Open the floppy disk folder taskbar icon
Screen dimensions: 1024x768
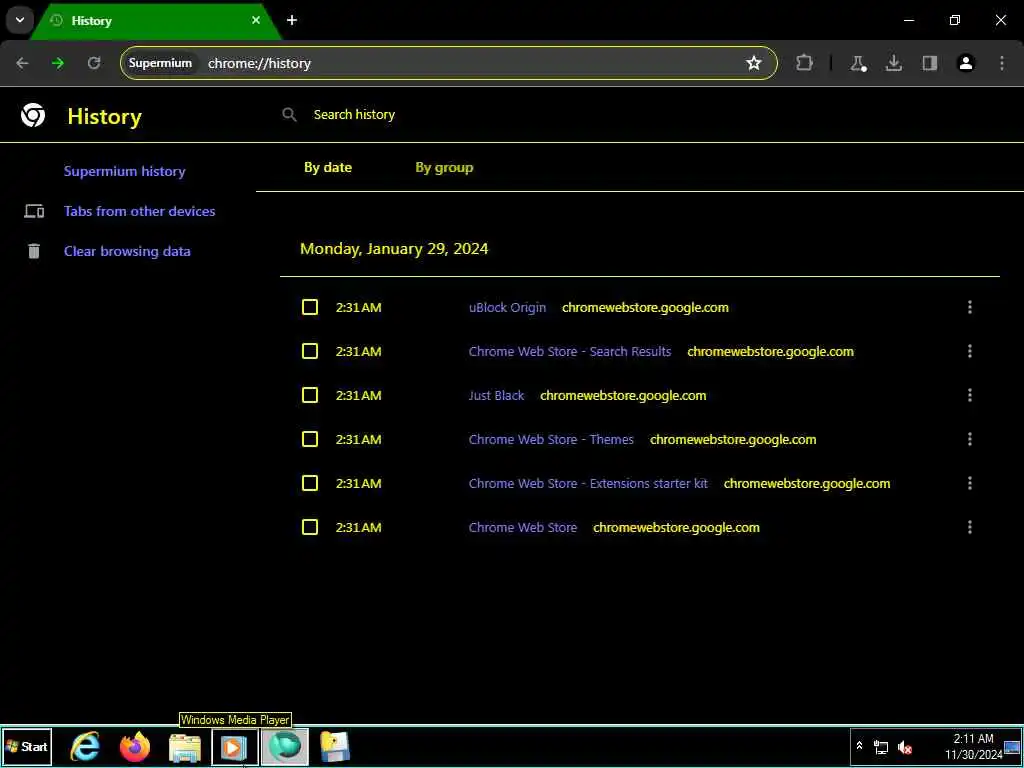[335, 747]
